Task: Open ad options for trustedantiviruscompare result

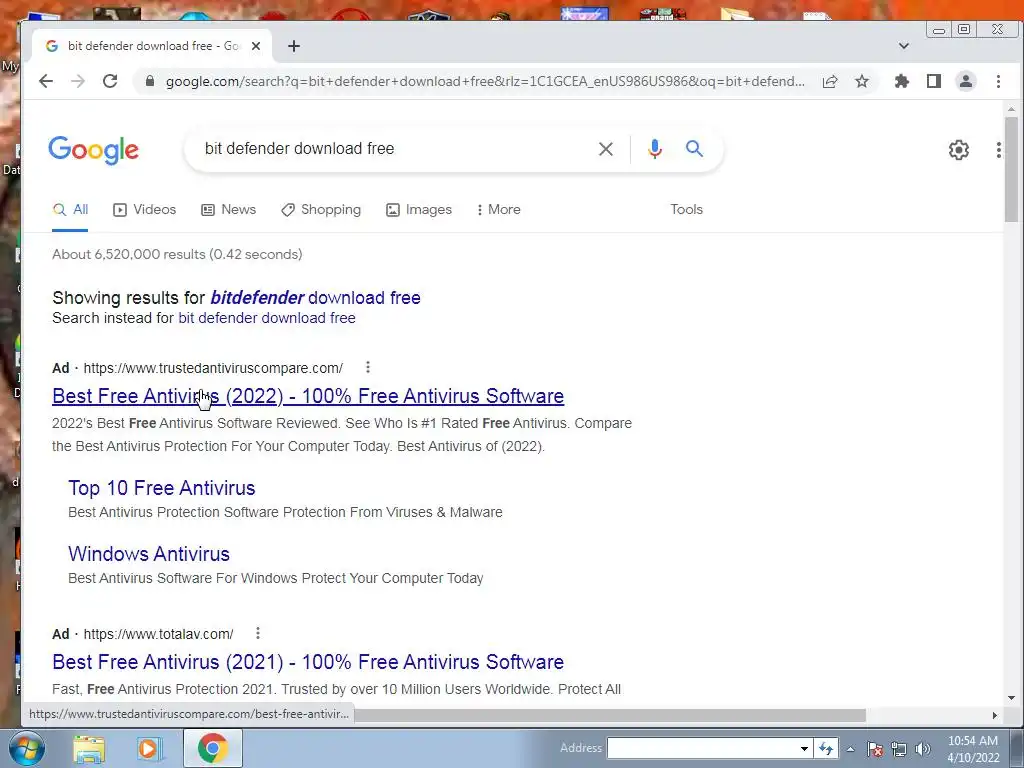Action: click(368, 367)
